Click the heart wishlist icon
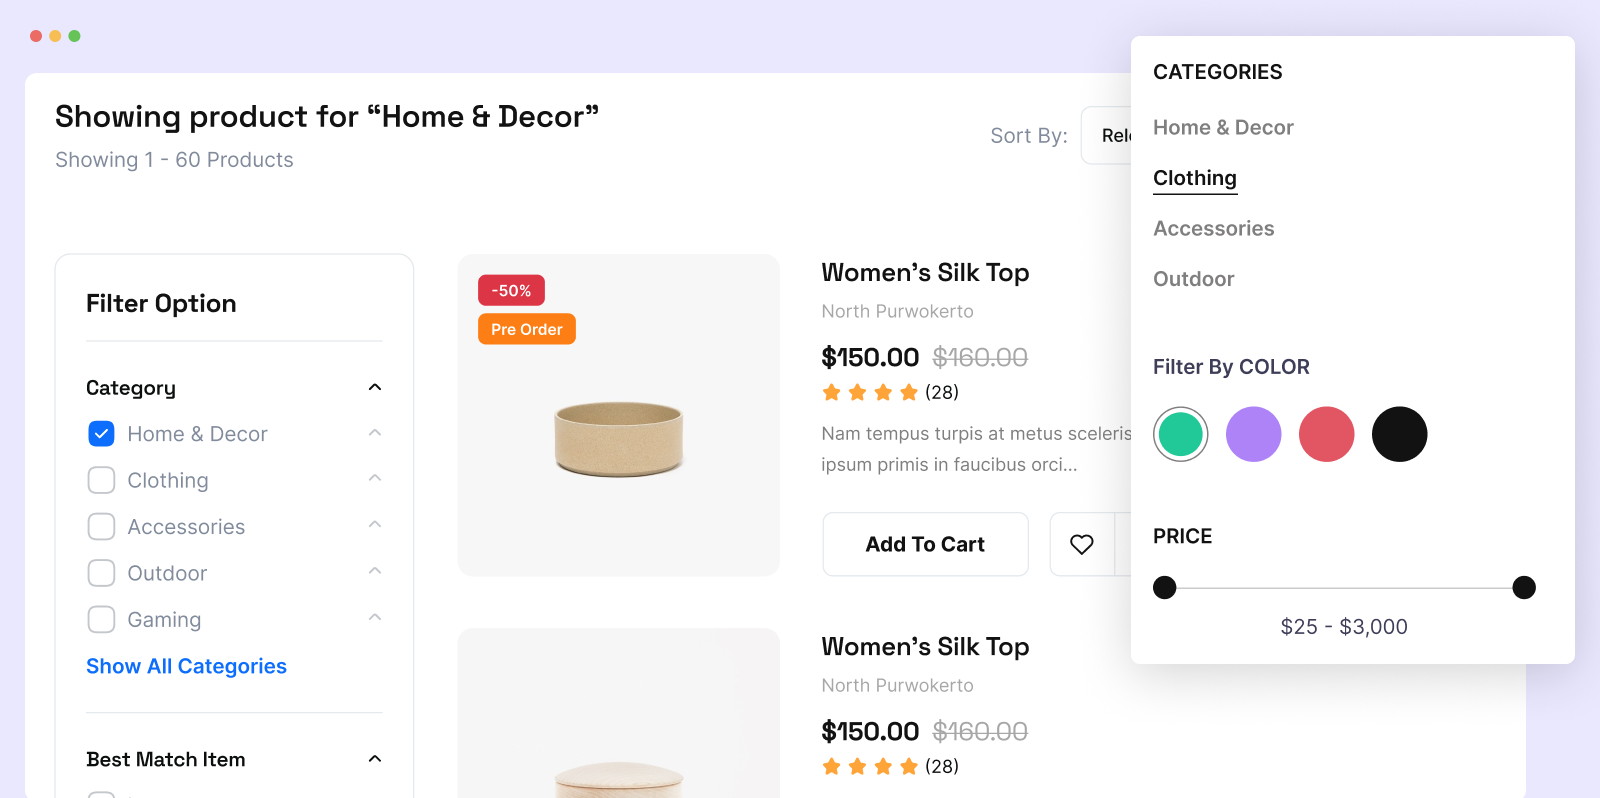 click(x=1082, y=544)
